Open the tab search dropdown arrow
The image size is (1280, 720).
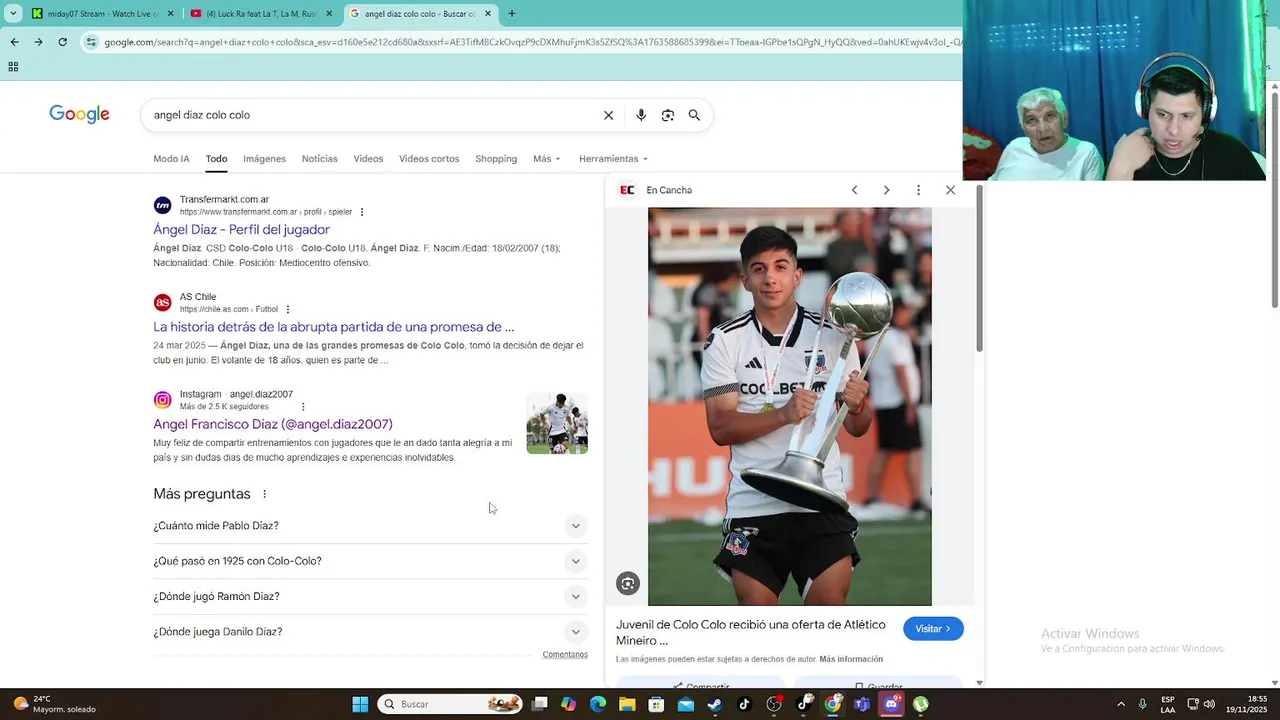pos(13,14)
